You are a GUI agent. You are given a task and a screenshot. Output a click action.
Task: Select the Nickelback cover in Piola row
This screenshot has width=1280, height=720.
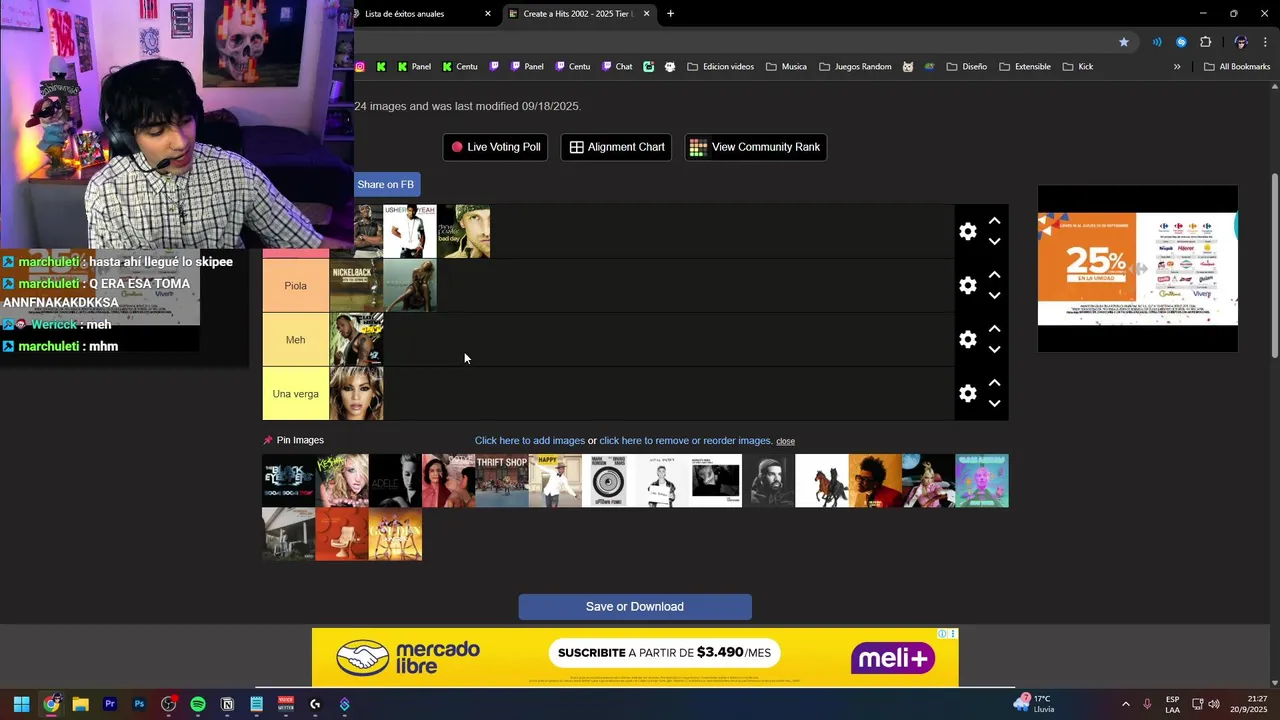356,286
